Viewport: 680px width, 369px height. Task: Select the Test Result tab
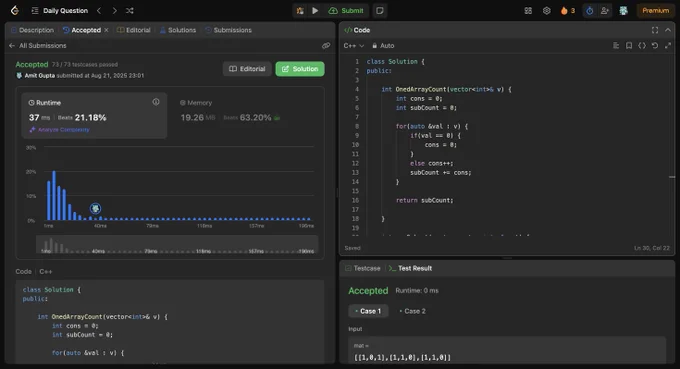pos(410,268)
